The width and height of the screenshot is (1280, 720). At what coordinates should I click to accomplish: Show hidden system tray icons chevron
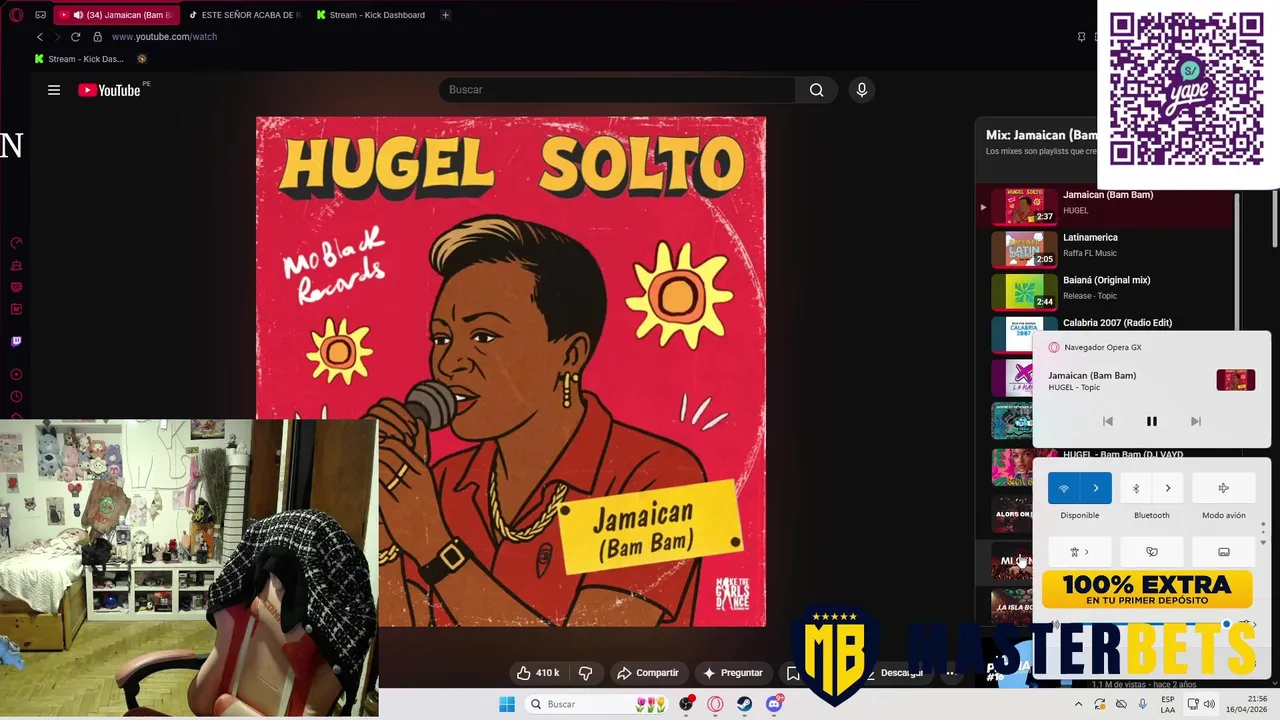point(1079,704)
